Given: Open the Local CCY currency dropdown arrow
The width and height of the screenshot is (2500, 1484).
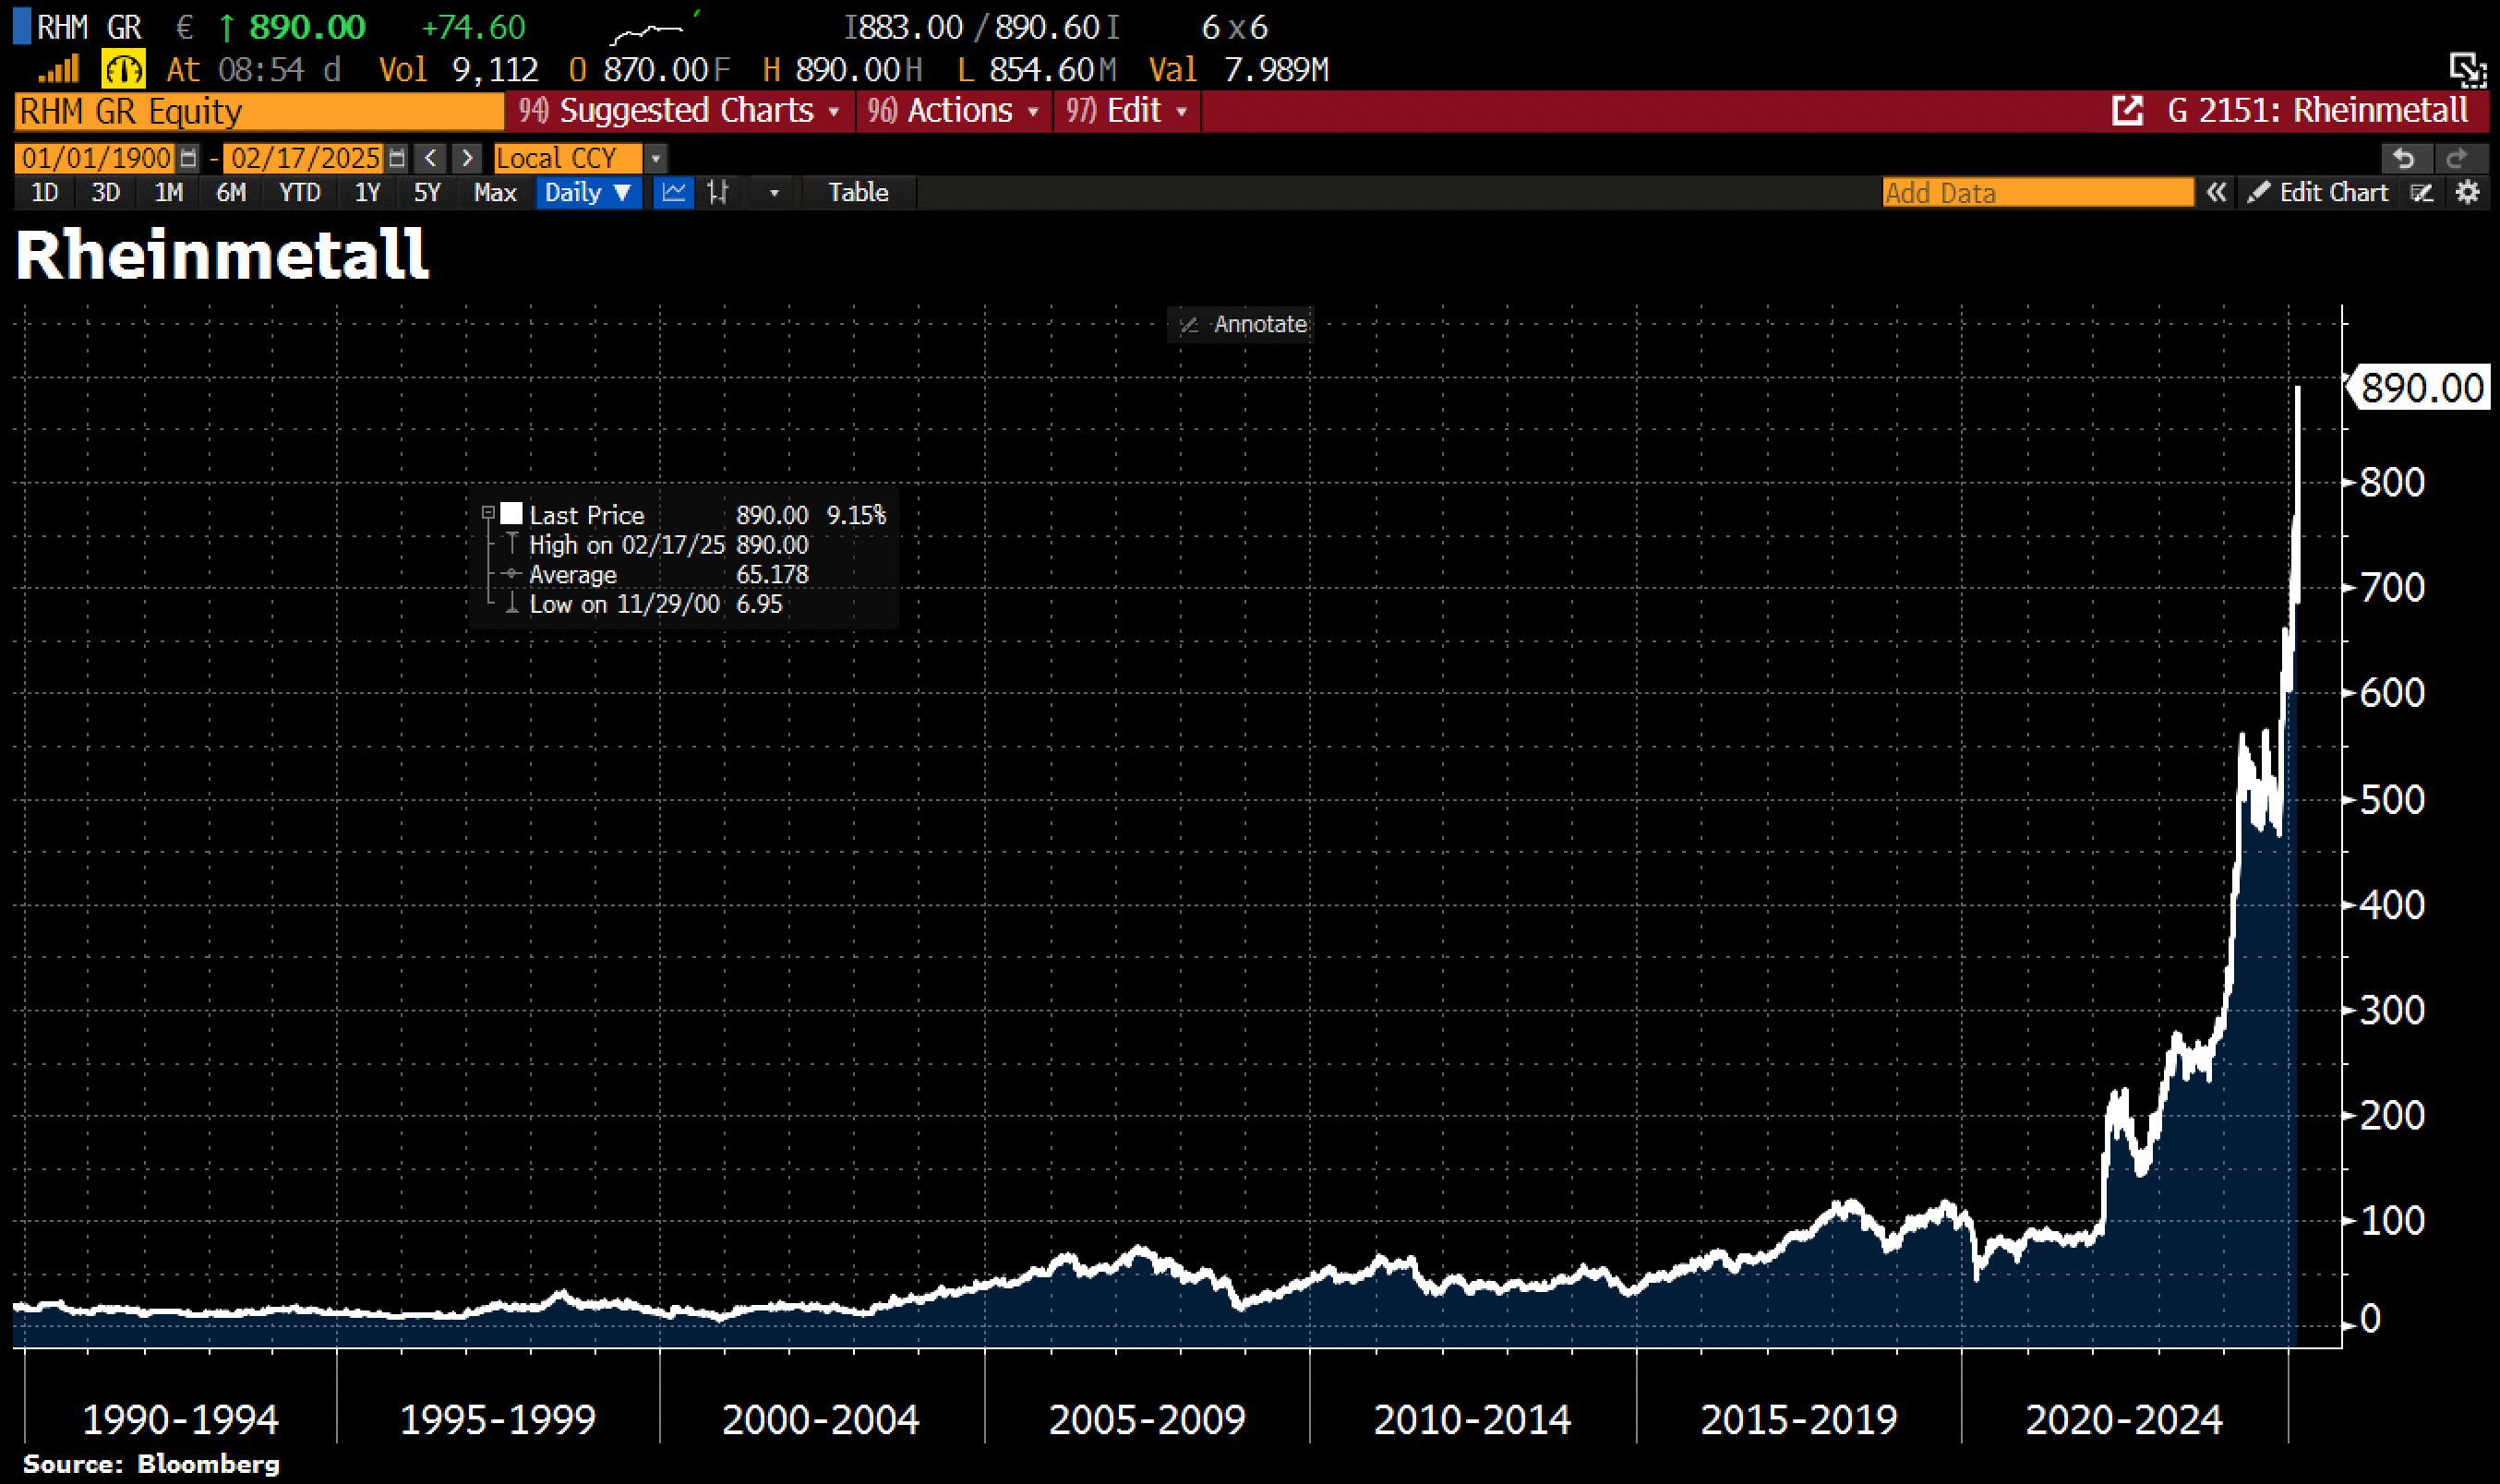Looking at the screenshot, I should pyautogui.click(x=656, y=158).
